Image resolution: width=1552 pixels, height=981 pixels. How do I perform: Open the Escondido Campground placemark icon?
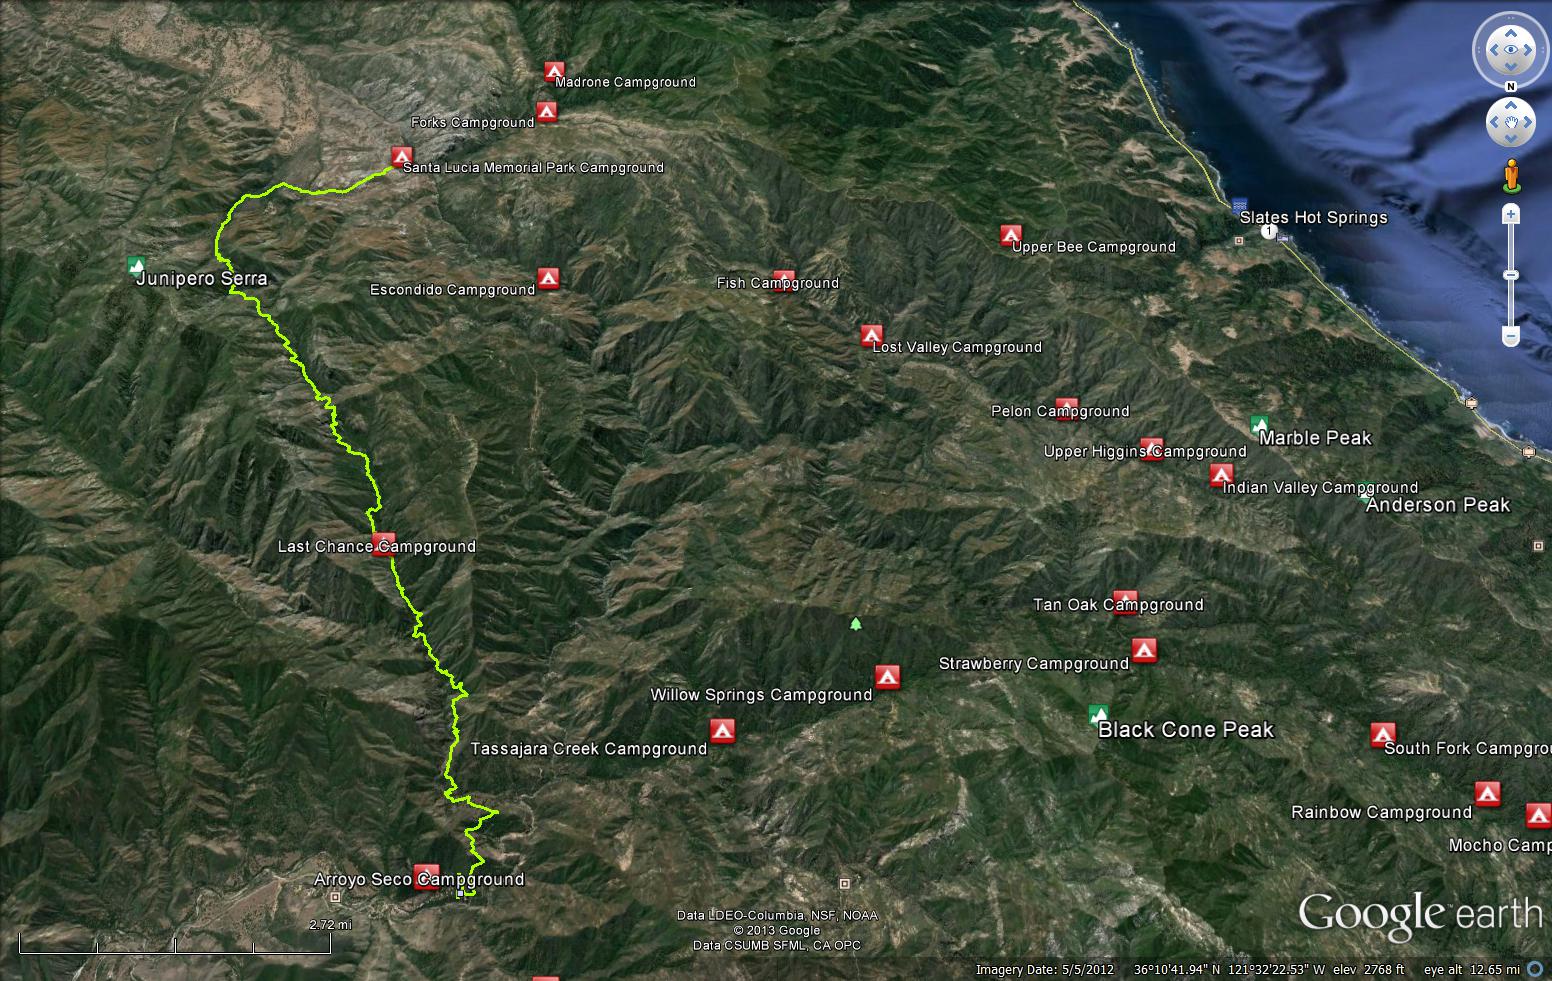point(547,277)
